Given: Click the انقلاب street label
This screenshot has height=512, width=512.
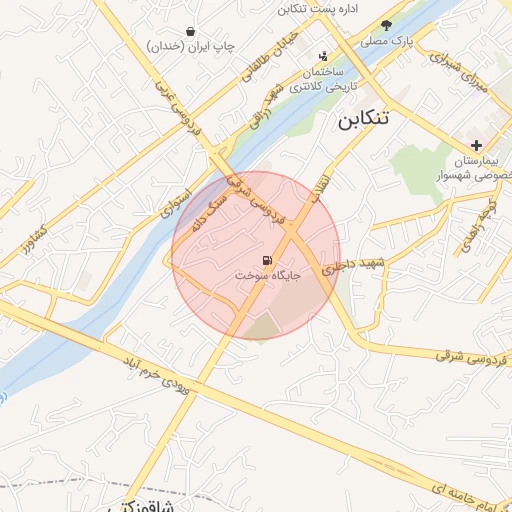Looking at the screenshot, I should tap(321, 190).
